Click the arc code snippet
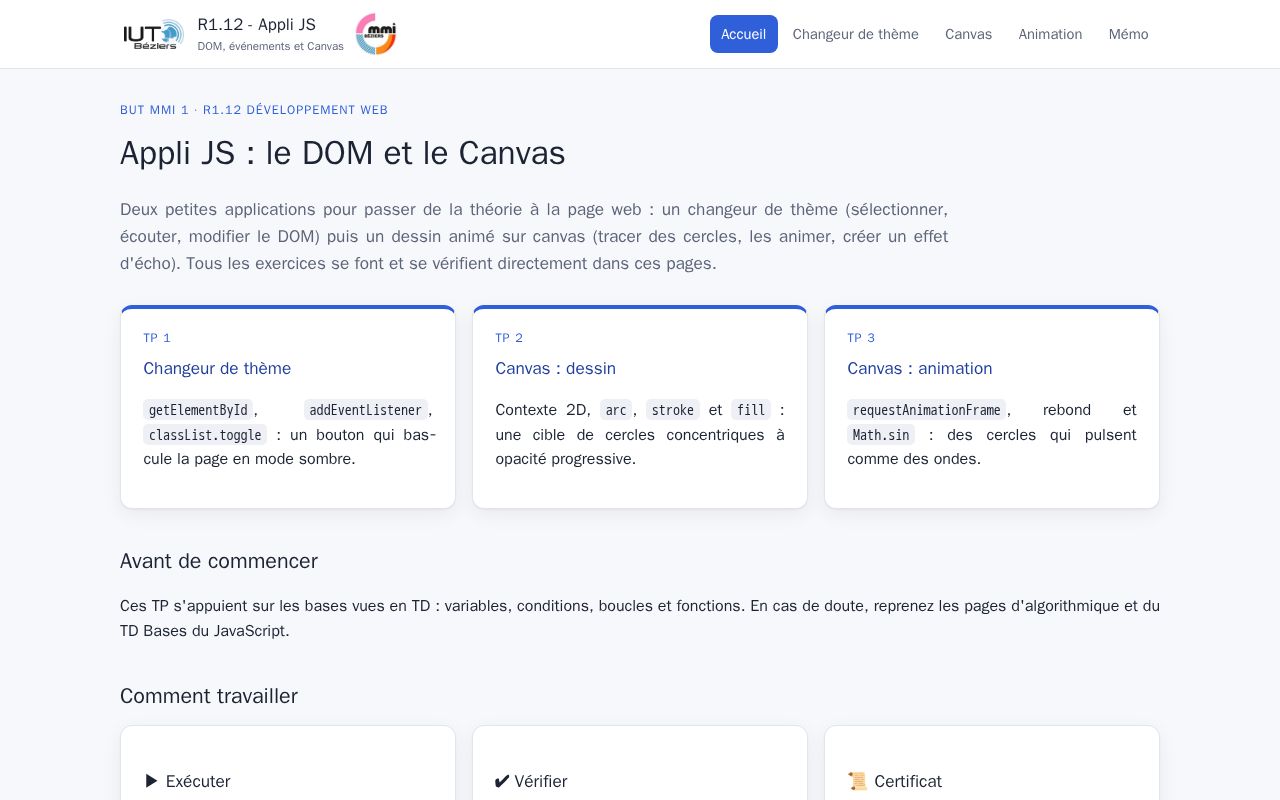1280x800 pixels. pyautogui.click(x=616, y=410)
